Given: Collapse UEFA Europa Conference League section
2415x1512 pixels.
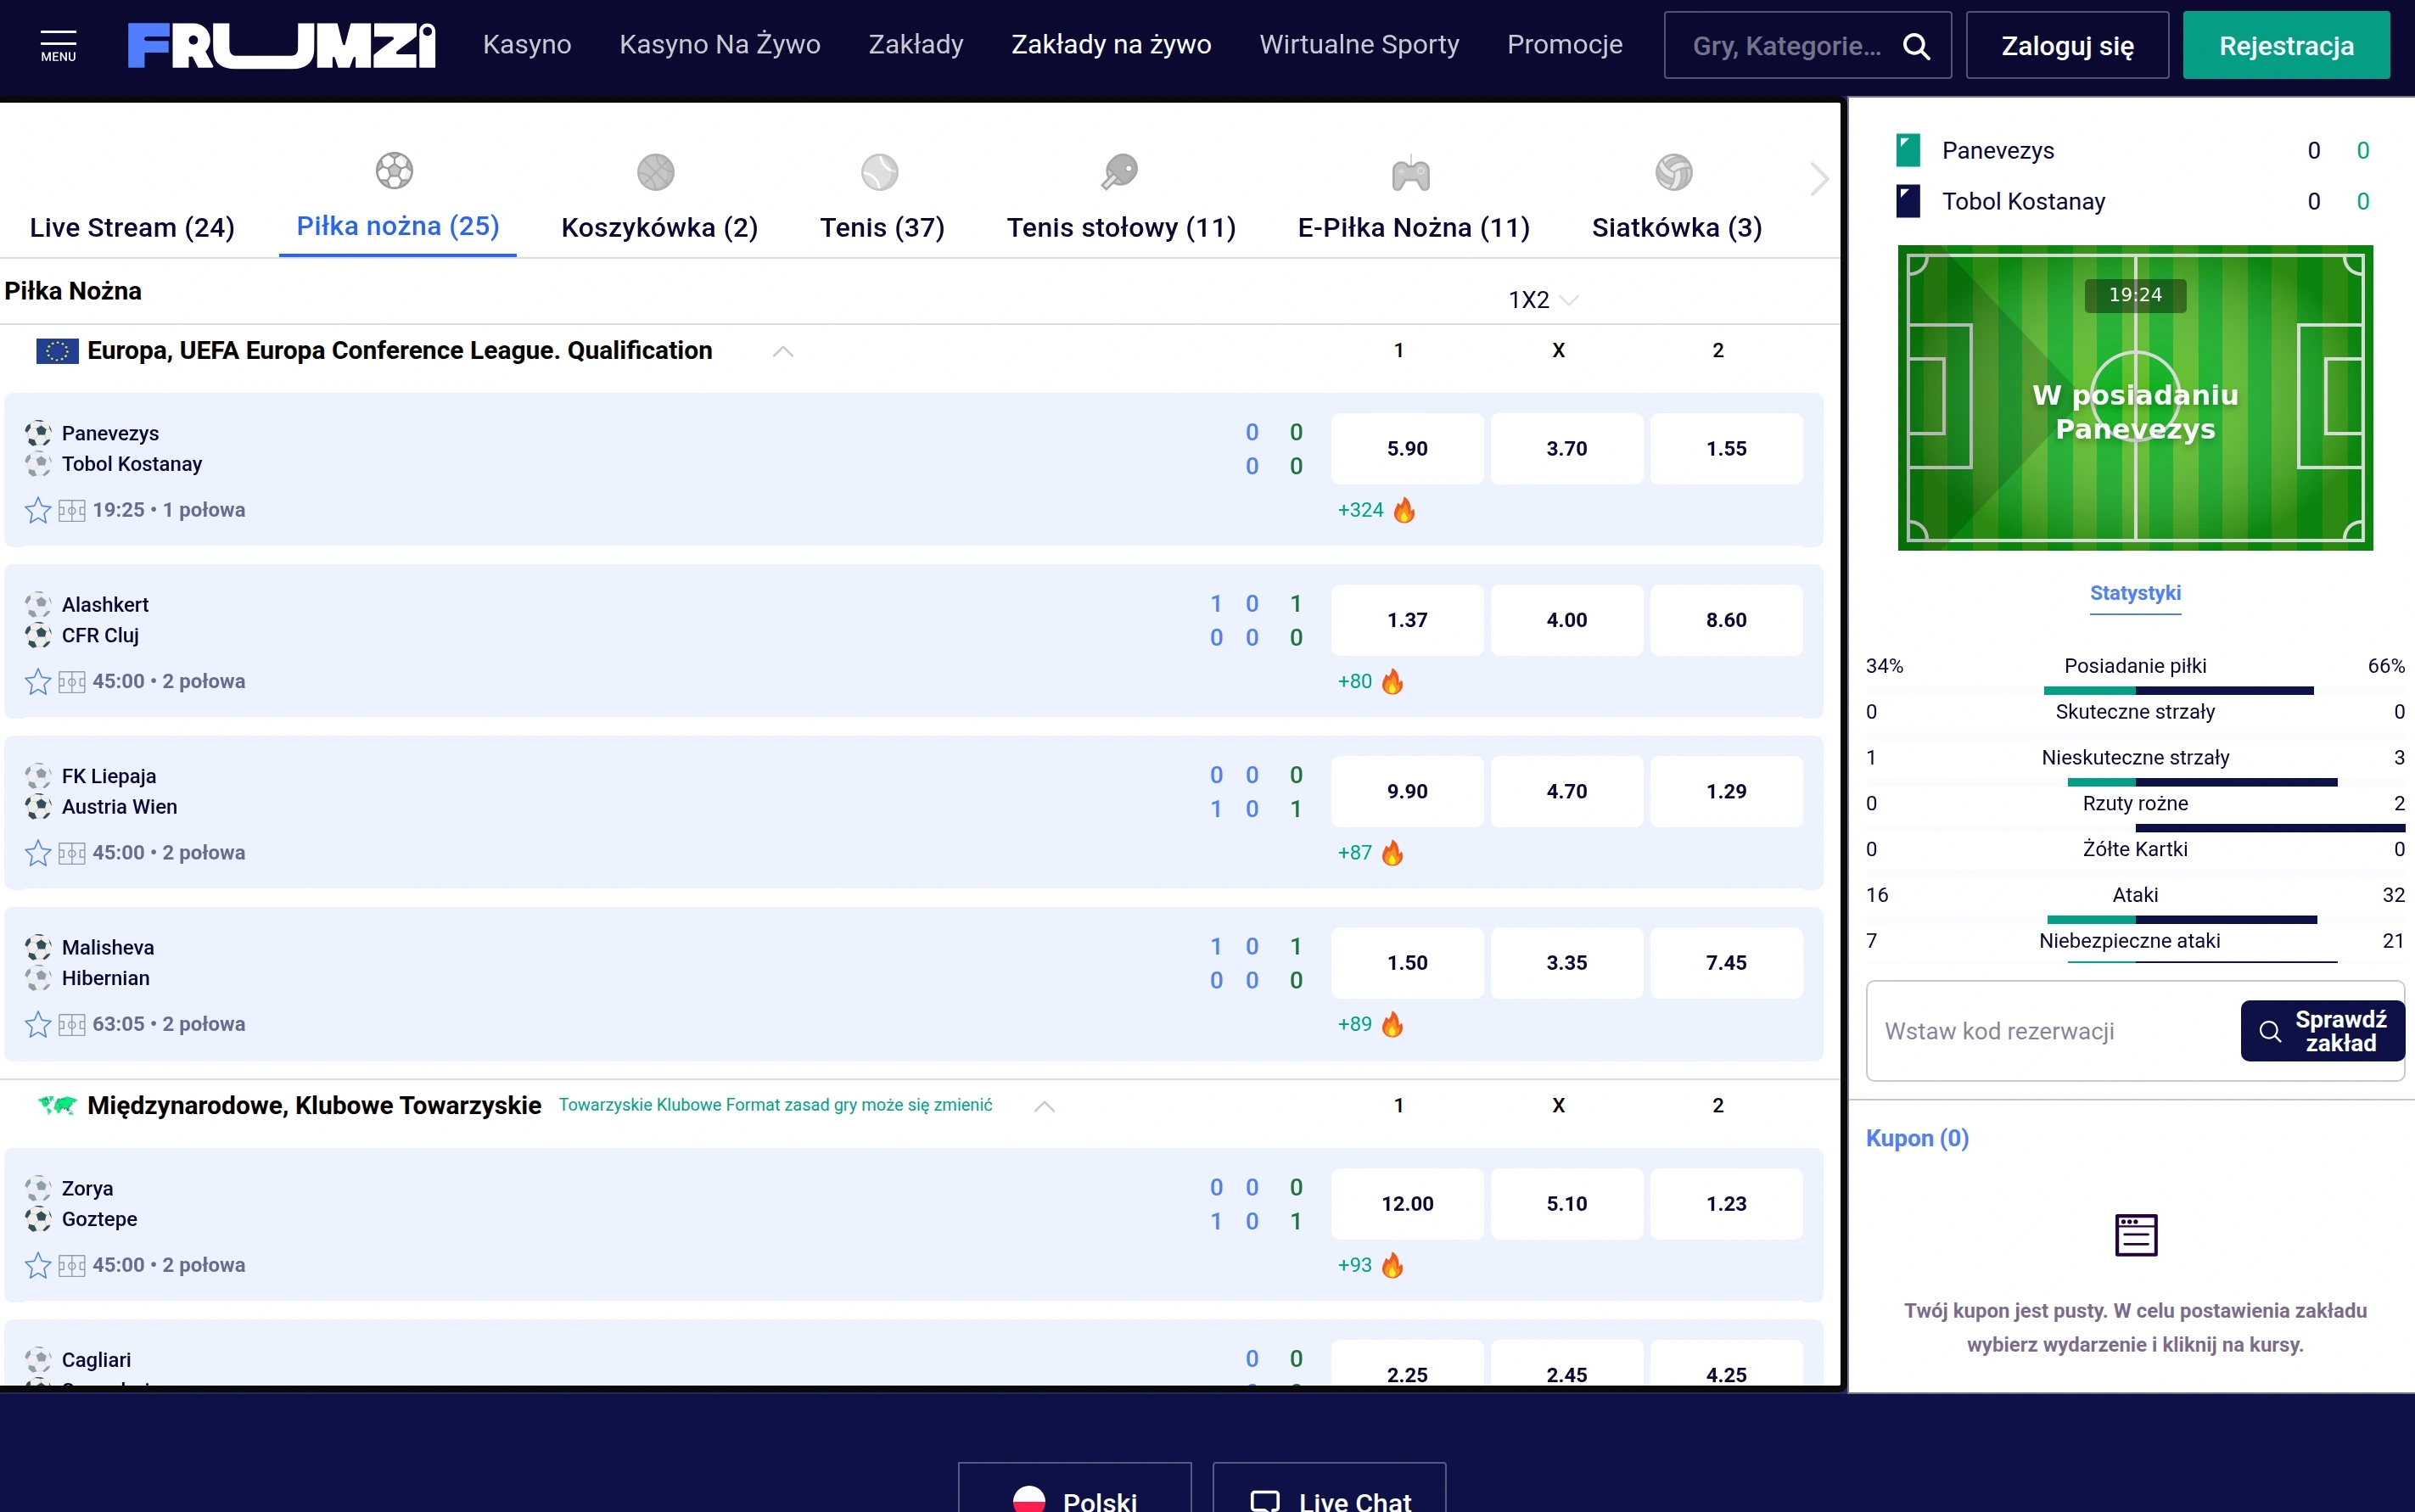Looking at the screenshot, I should (783, 351).
